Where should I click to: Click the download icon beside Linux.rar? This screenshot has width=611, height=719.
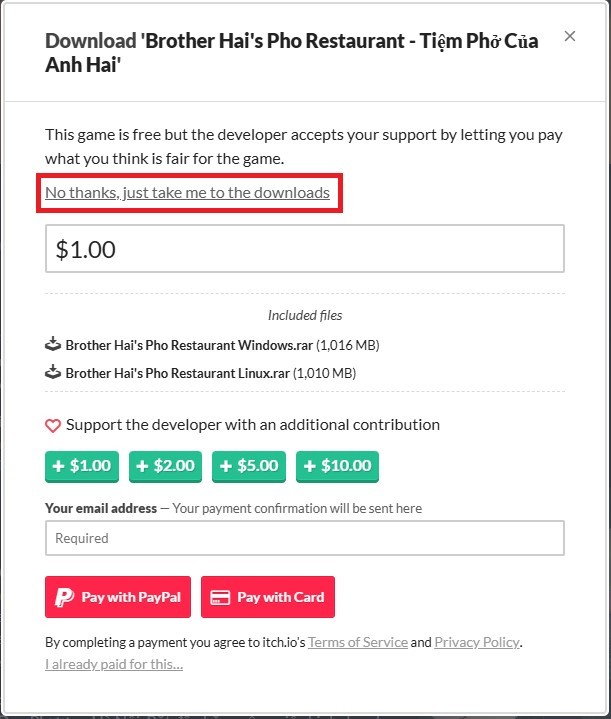[x=54, y=373]
